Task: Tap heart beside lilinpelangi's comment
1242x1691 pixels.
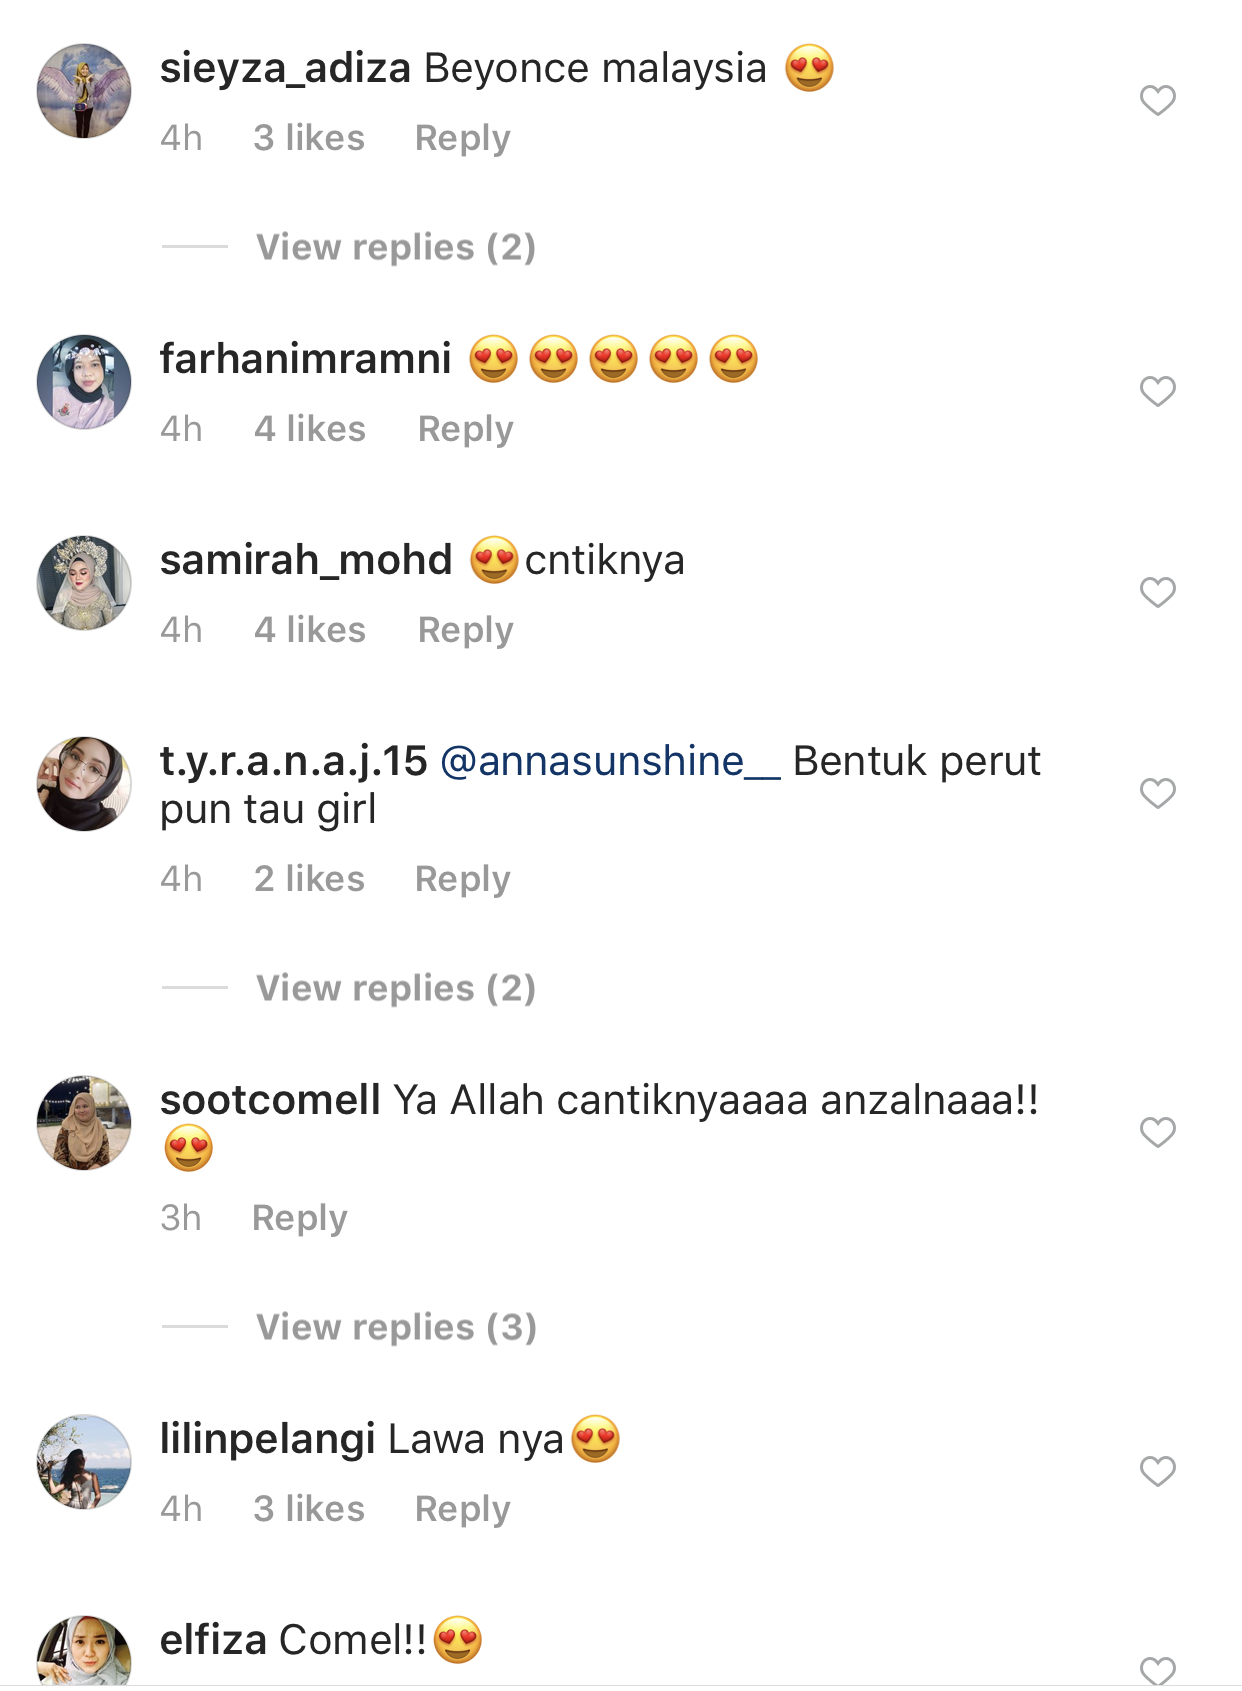Action: click(1157, 1471)
